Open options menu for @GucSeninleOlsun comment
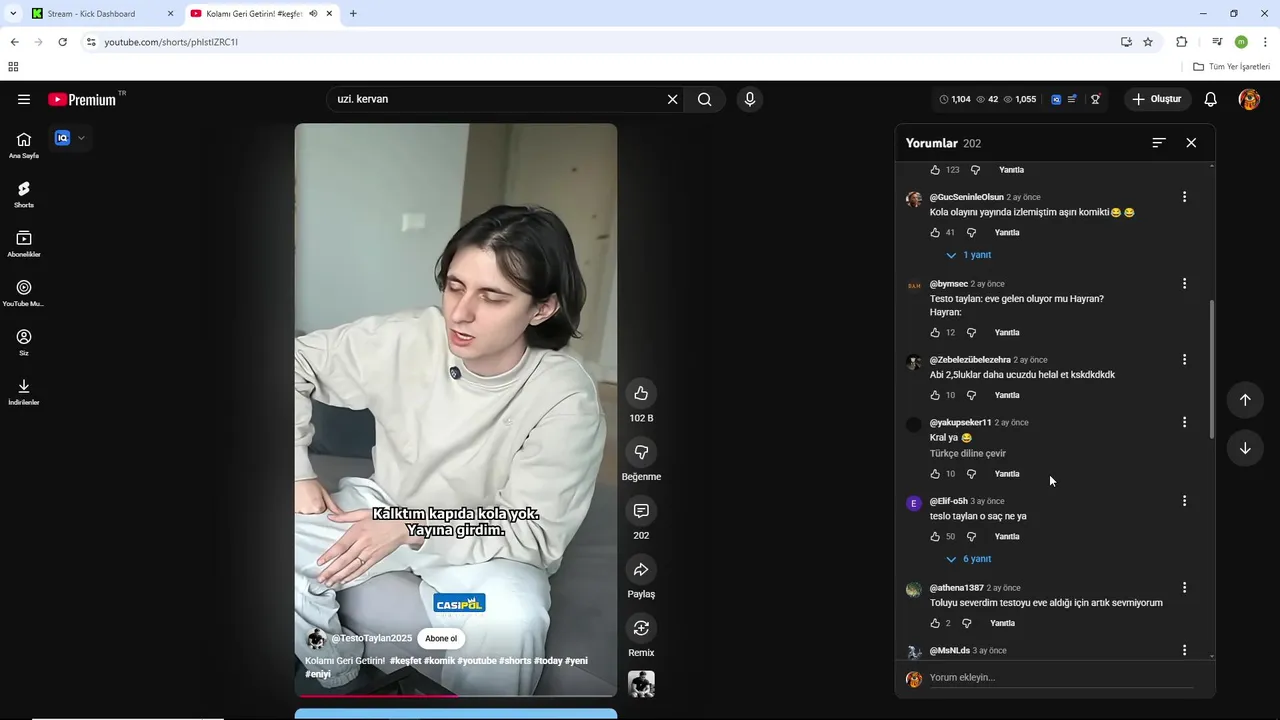Viewport: 1280px width, 720px height. point(1184,197)
